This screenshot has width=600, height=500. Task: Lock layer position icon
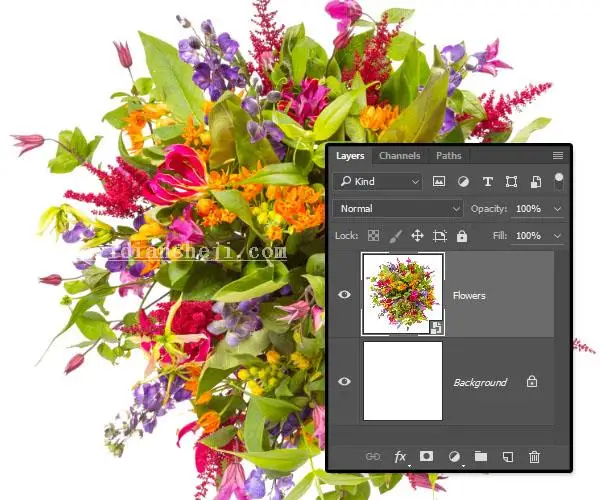pyautogui.click(x=417, y=236)
